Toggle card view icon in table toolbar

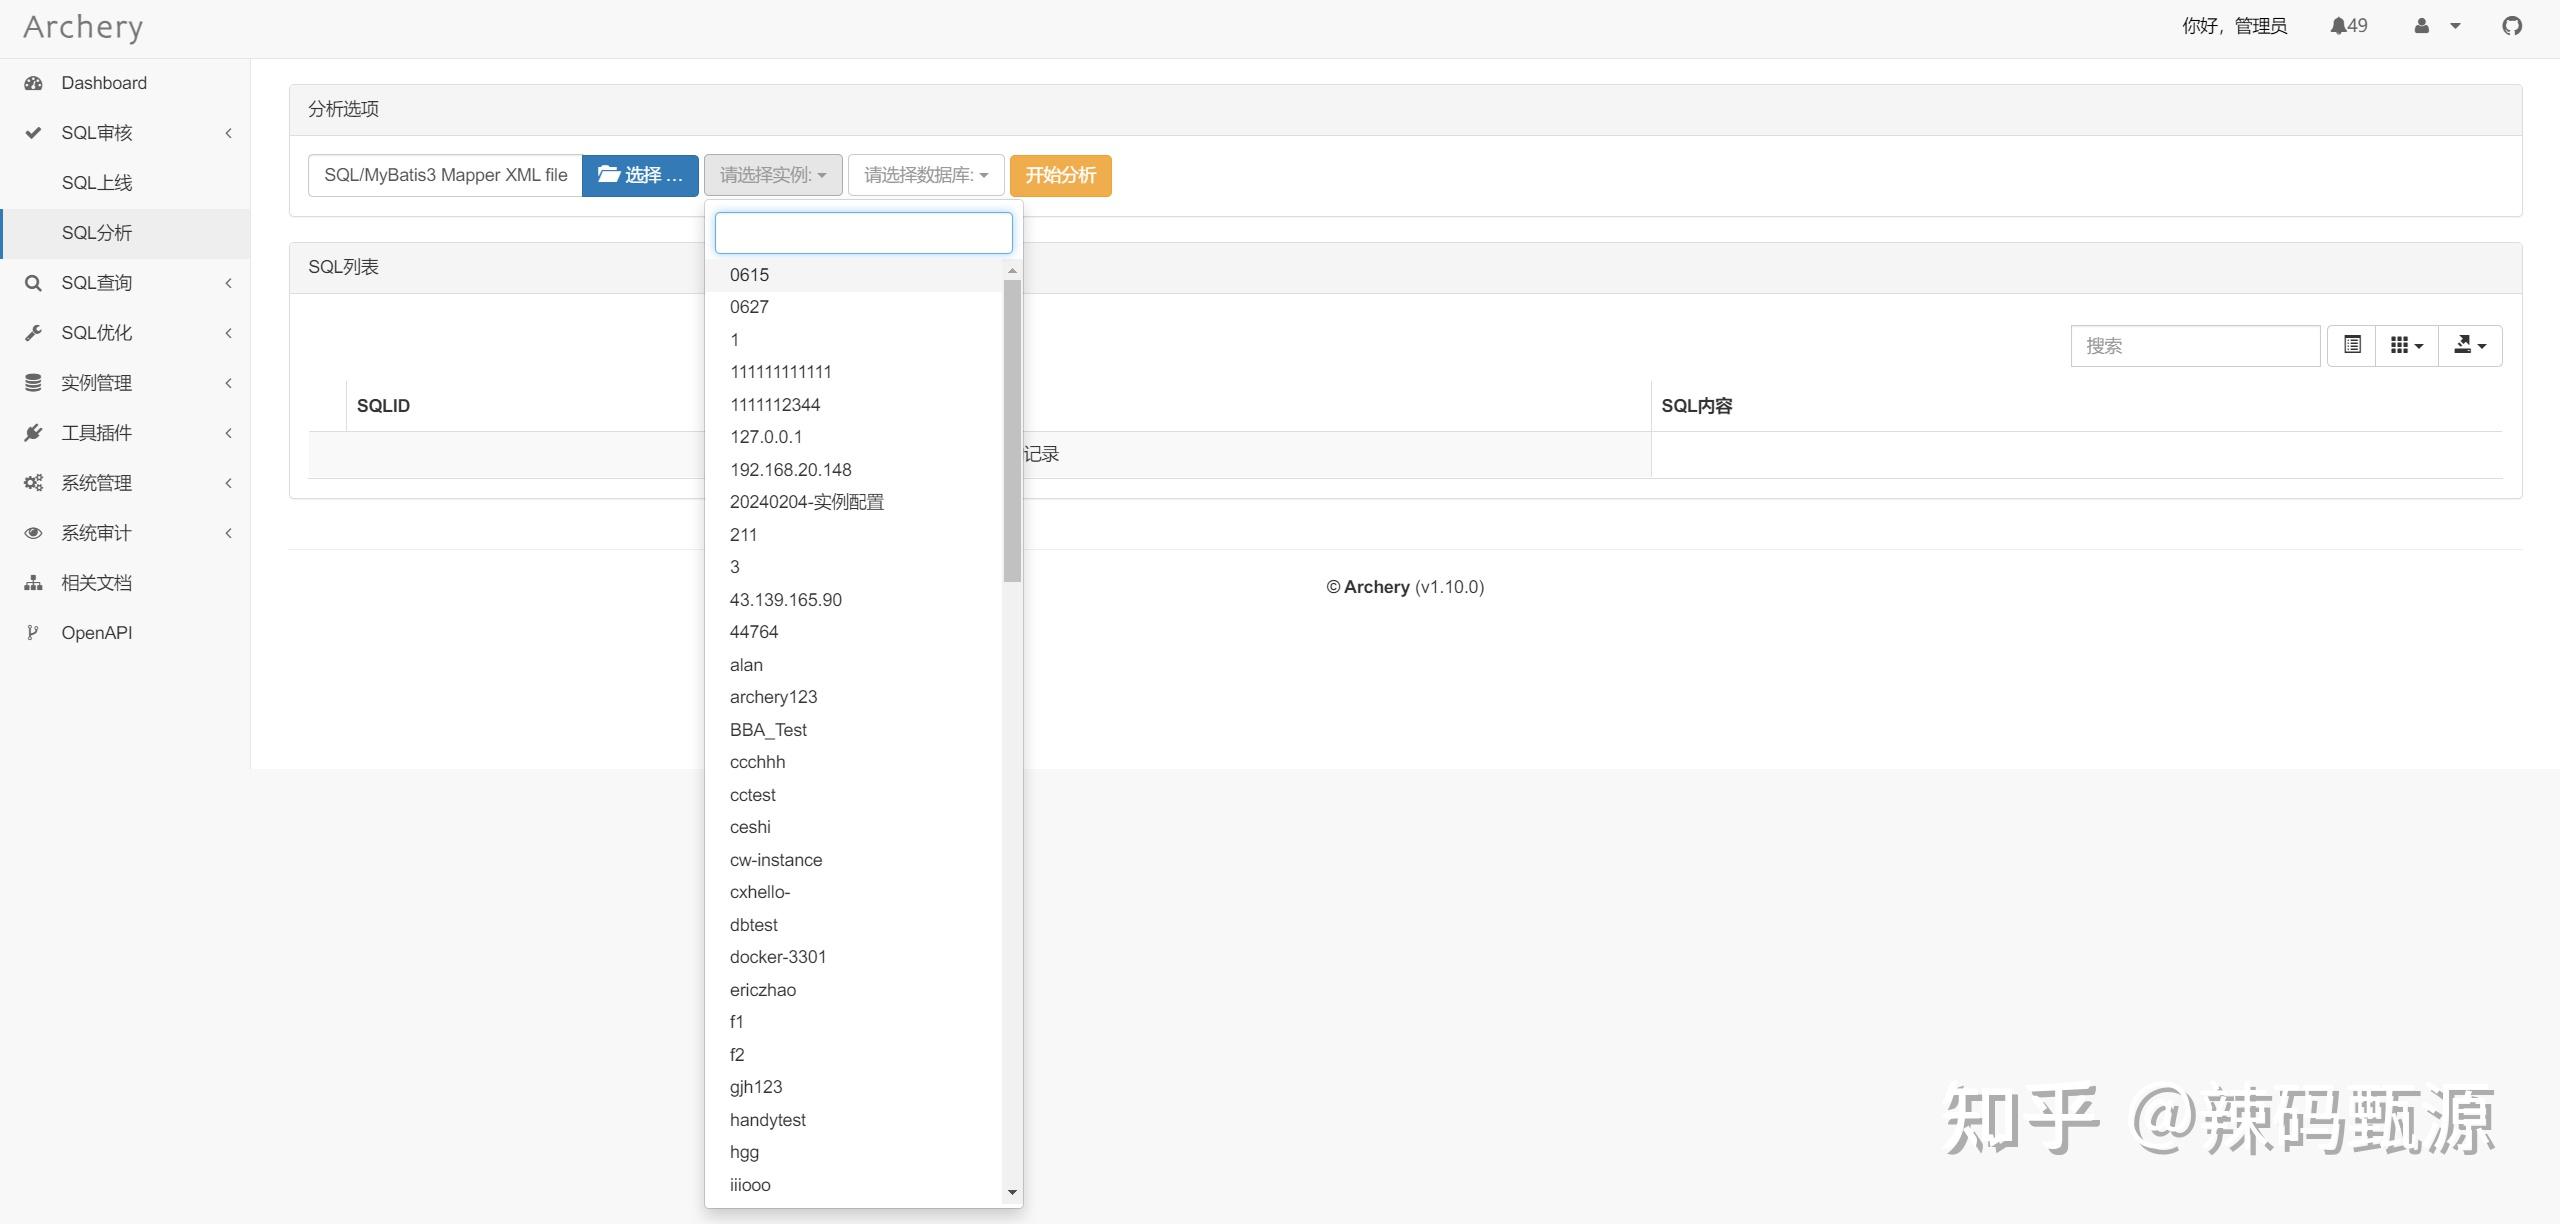click(x=2352, y=345)
